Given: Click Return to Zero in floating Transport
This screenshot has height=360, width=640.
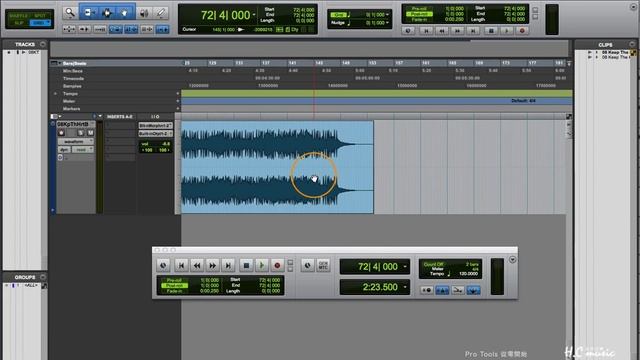Looking at the screenshot, I should 182,265.
